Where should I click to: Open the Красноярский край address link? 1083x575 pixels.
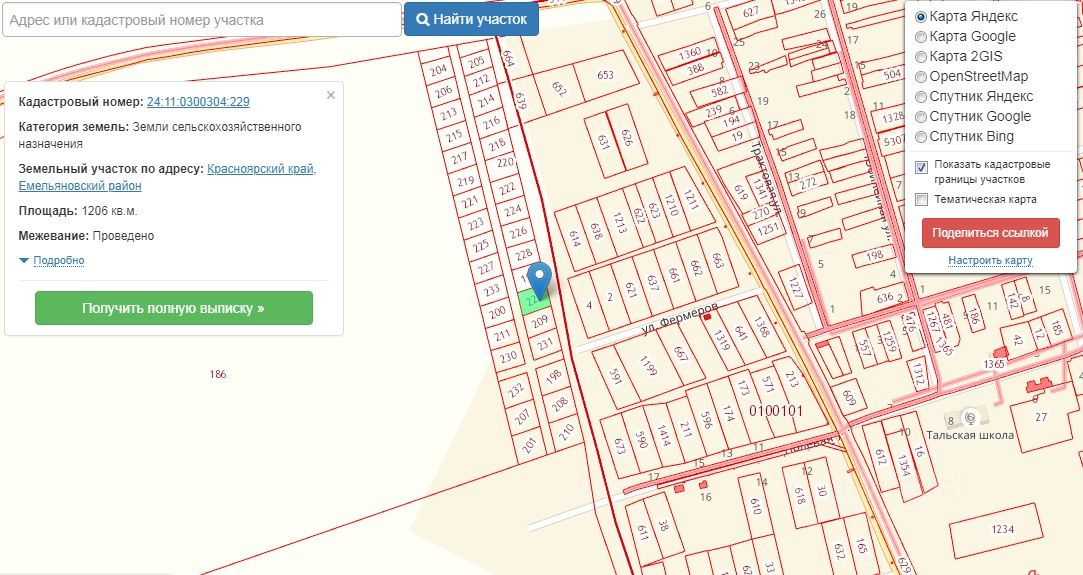pyautogui.click(x=262, y=169)
